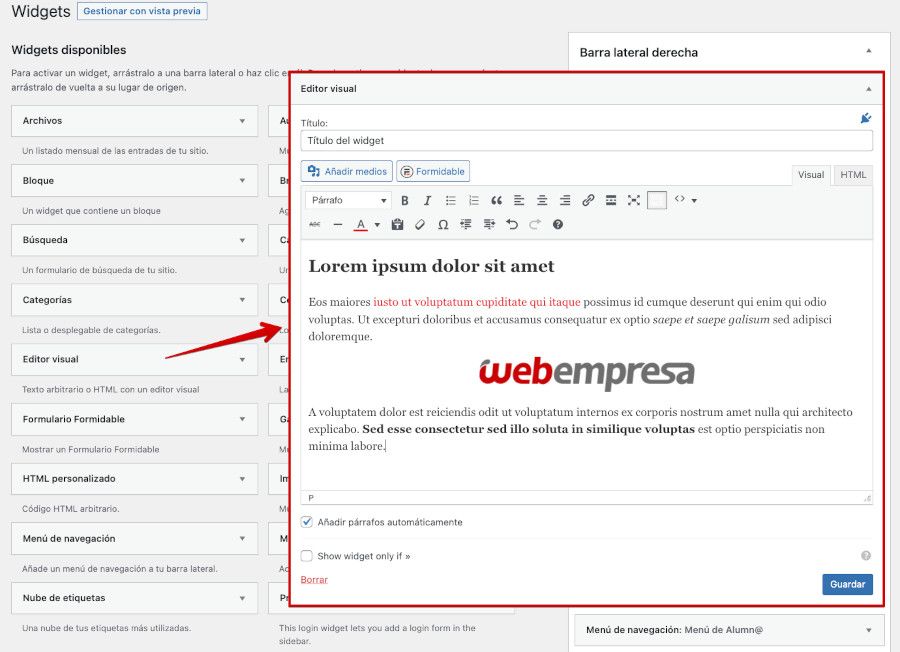This screenshot has height=652, width=900.
Task: Click the Título del widget input field
Action: (x=587, y=141)
